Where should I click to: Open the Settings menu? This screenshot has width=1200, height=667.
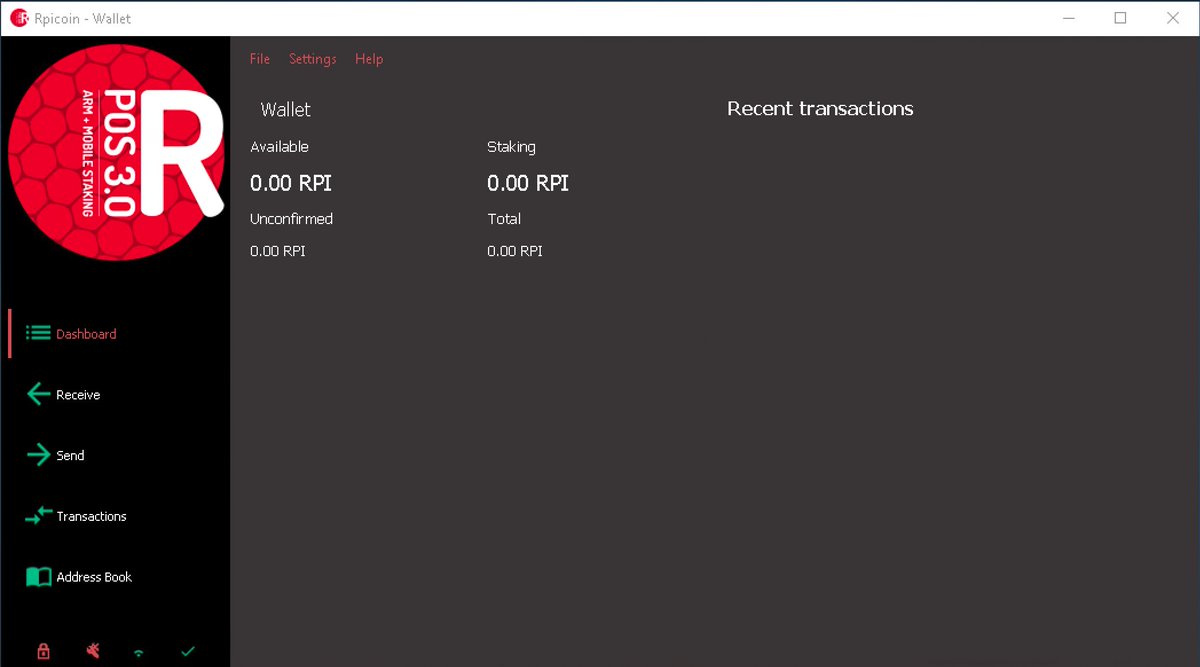pos(313,59)
